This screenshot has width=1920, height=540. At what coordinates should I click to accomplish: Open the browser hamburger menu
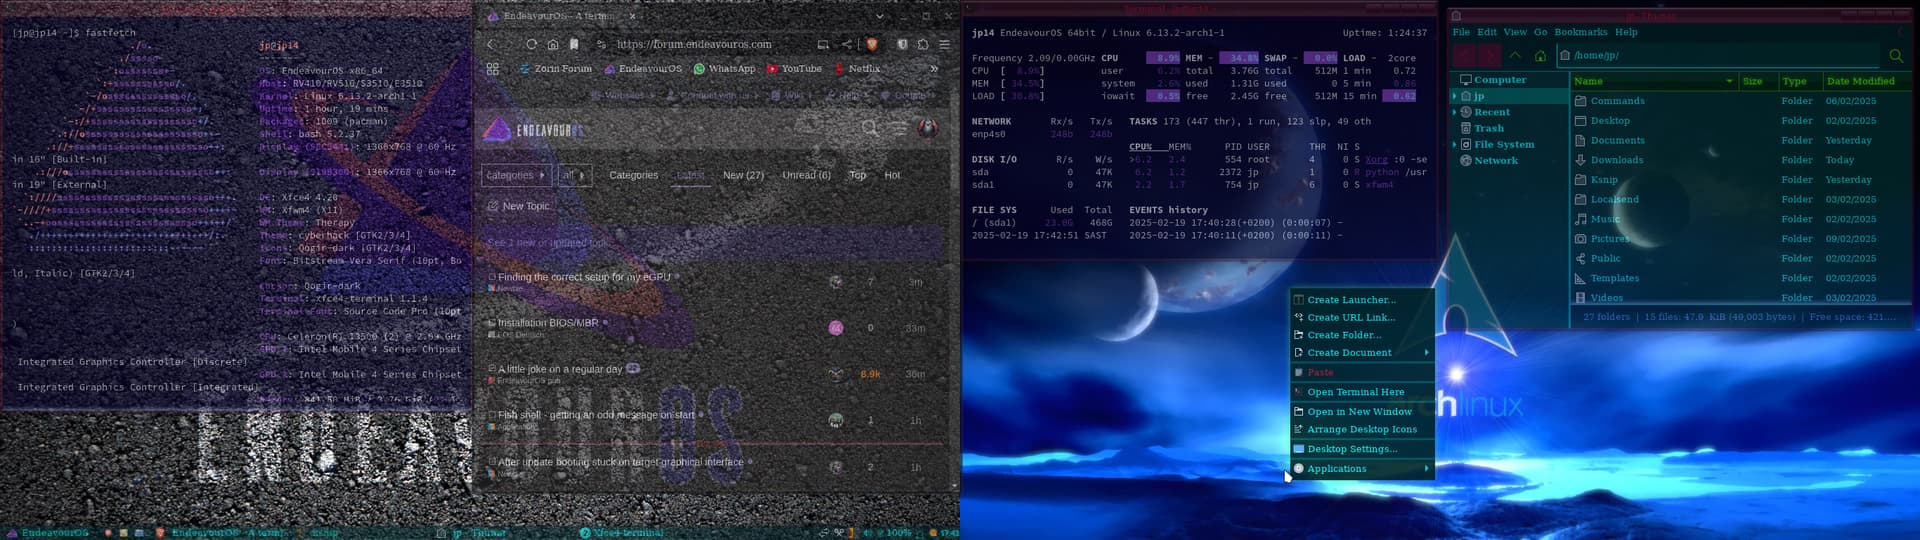pos(944,44)
